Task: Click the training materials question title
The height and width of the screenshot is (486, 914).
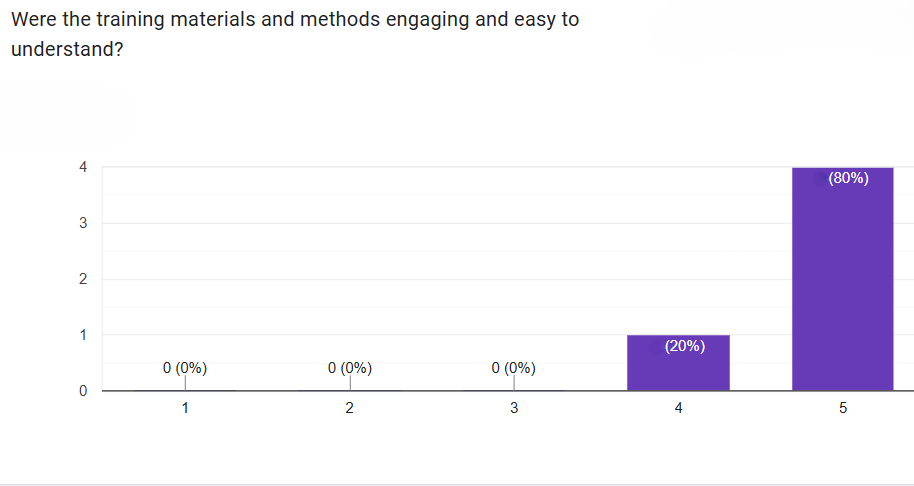Action: (x=295, y=33)
